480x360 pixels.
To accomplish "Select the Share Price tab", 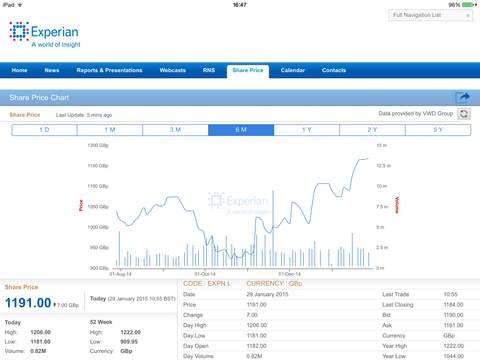I will point(248,71).
